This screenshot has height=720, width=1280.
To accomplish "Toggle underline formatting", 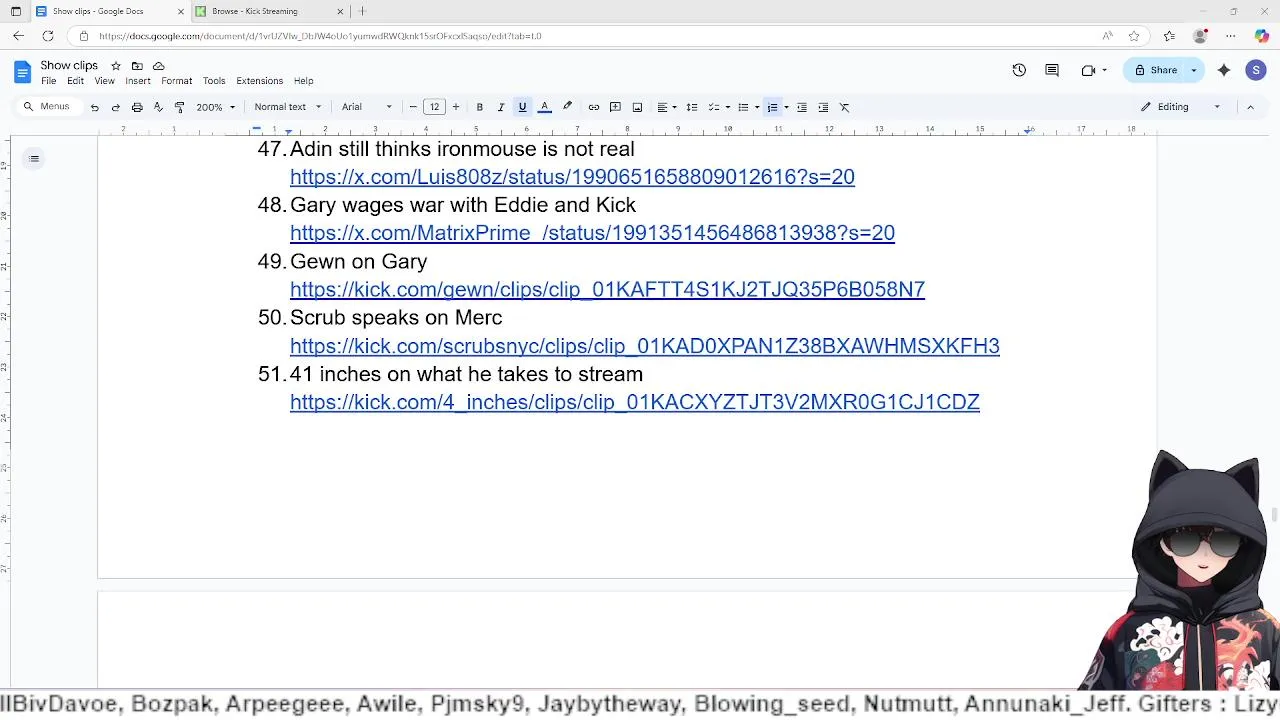I will [522, 107].
